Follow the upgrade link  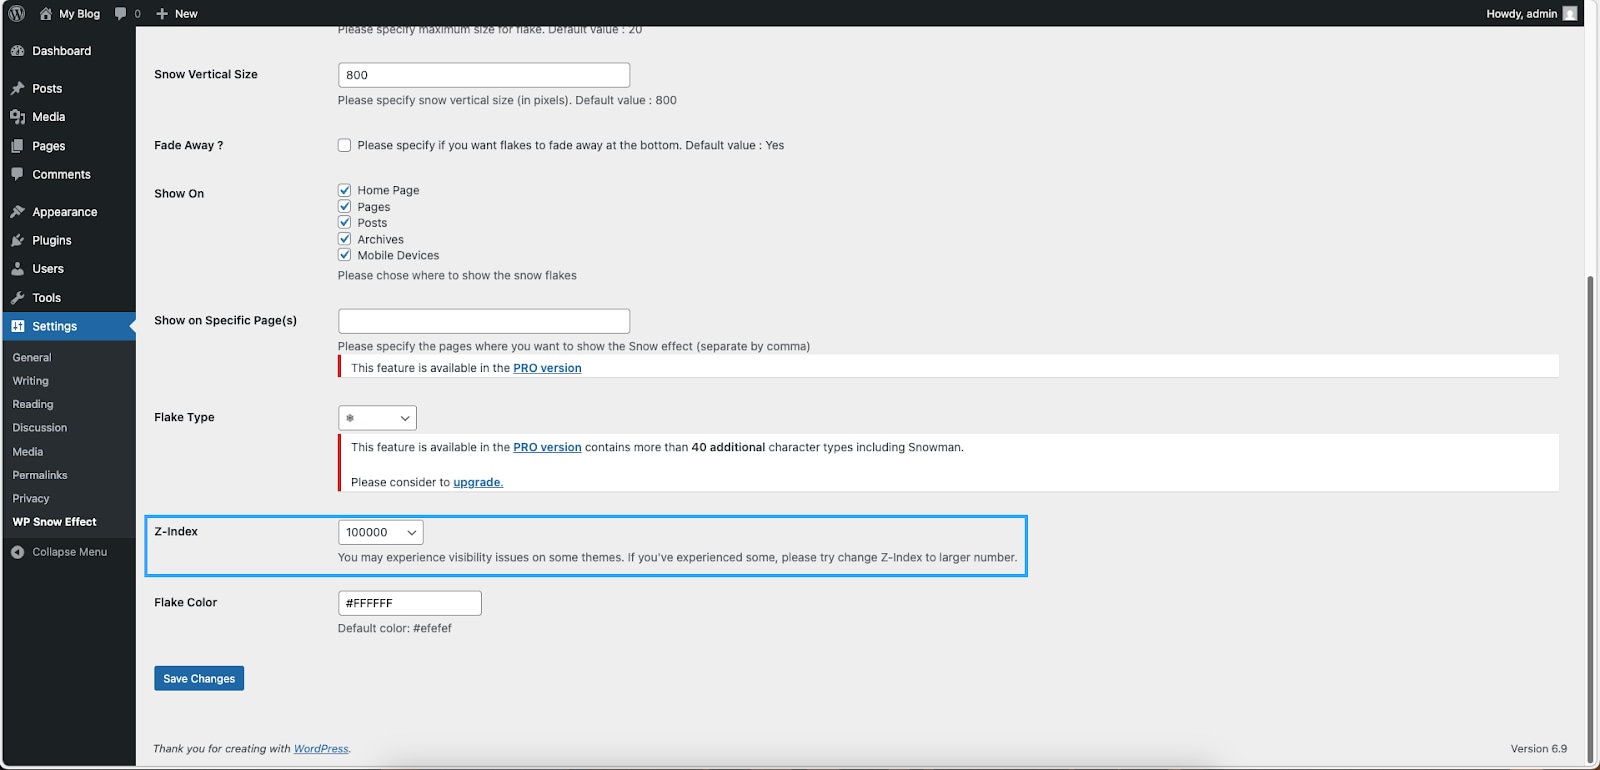(478, 482)
